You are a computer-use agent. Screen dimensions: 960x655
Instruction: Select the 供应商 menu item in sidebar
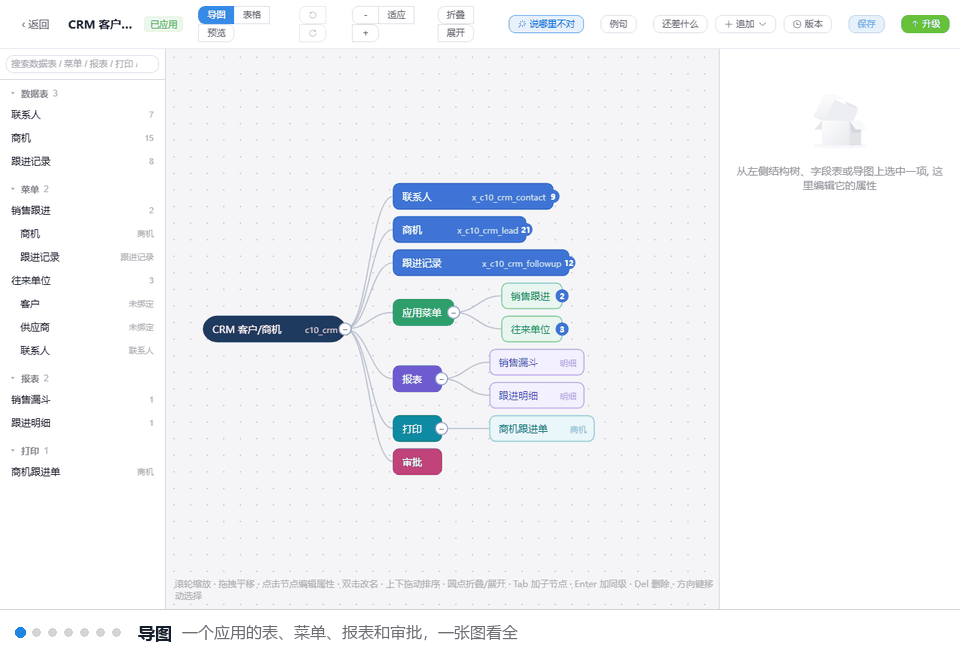(82, 327)
